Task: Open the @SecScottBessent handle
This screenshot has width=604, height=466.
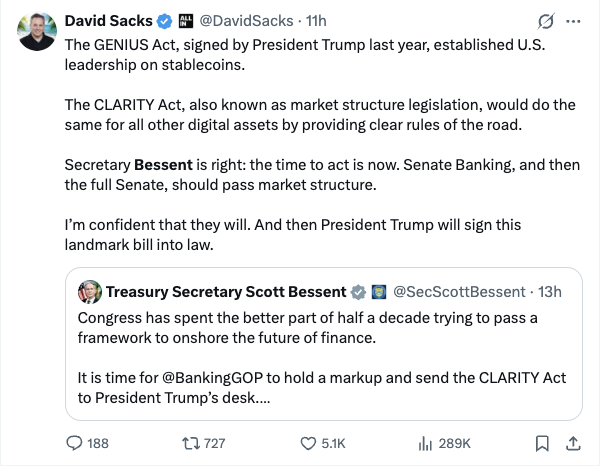Action: click(x=460, y=292)
